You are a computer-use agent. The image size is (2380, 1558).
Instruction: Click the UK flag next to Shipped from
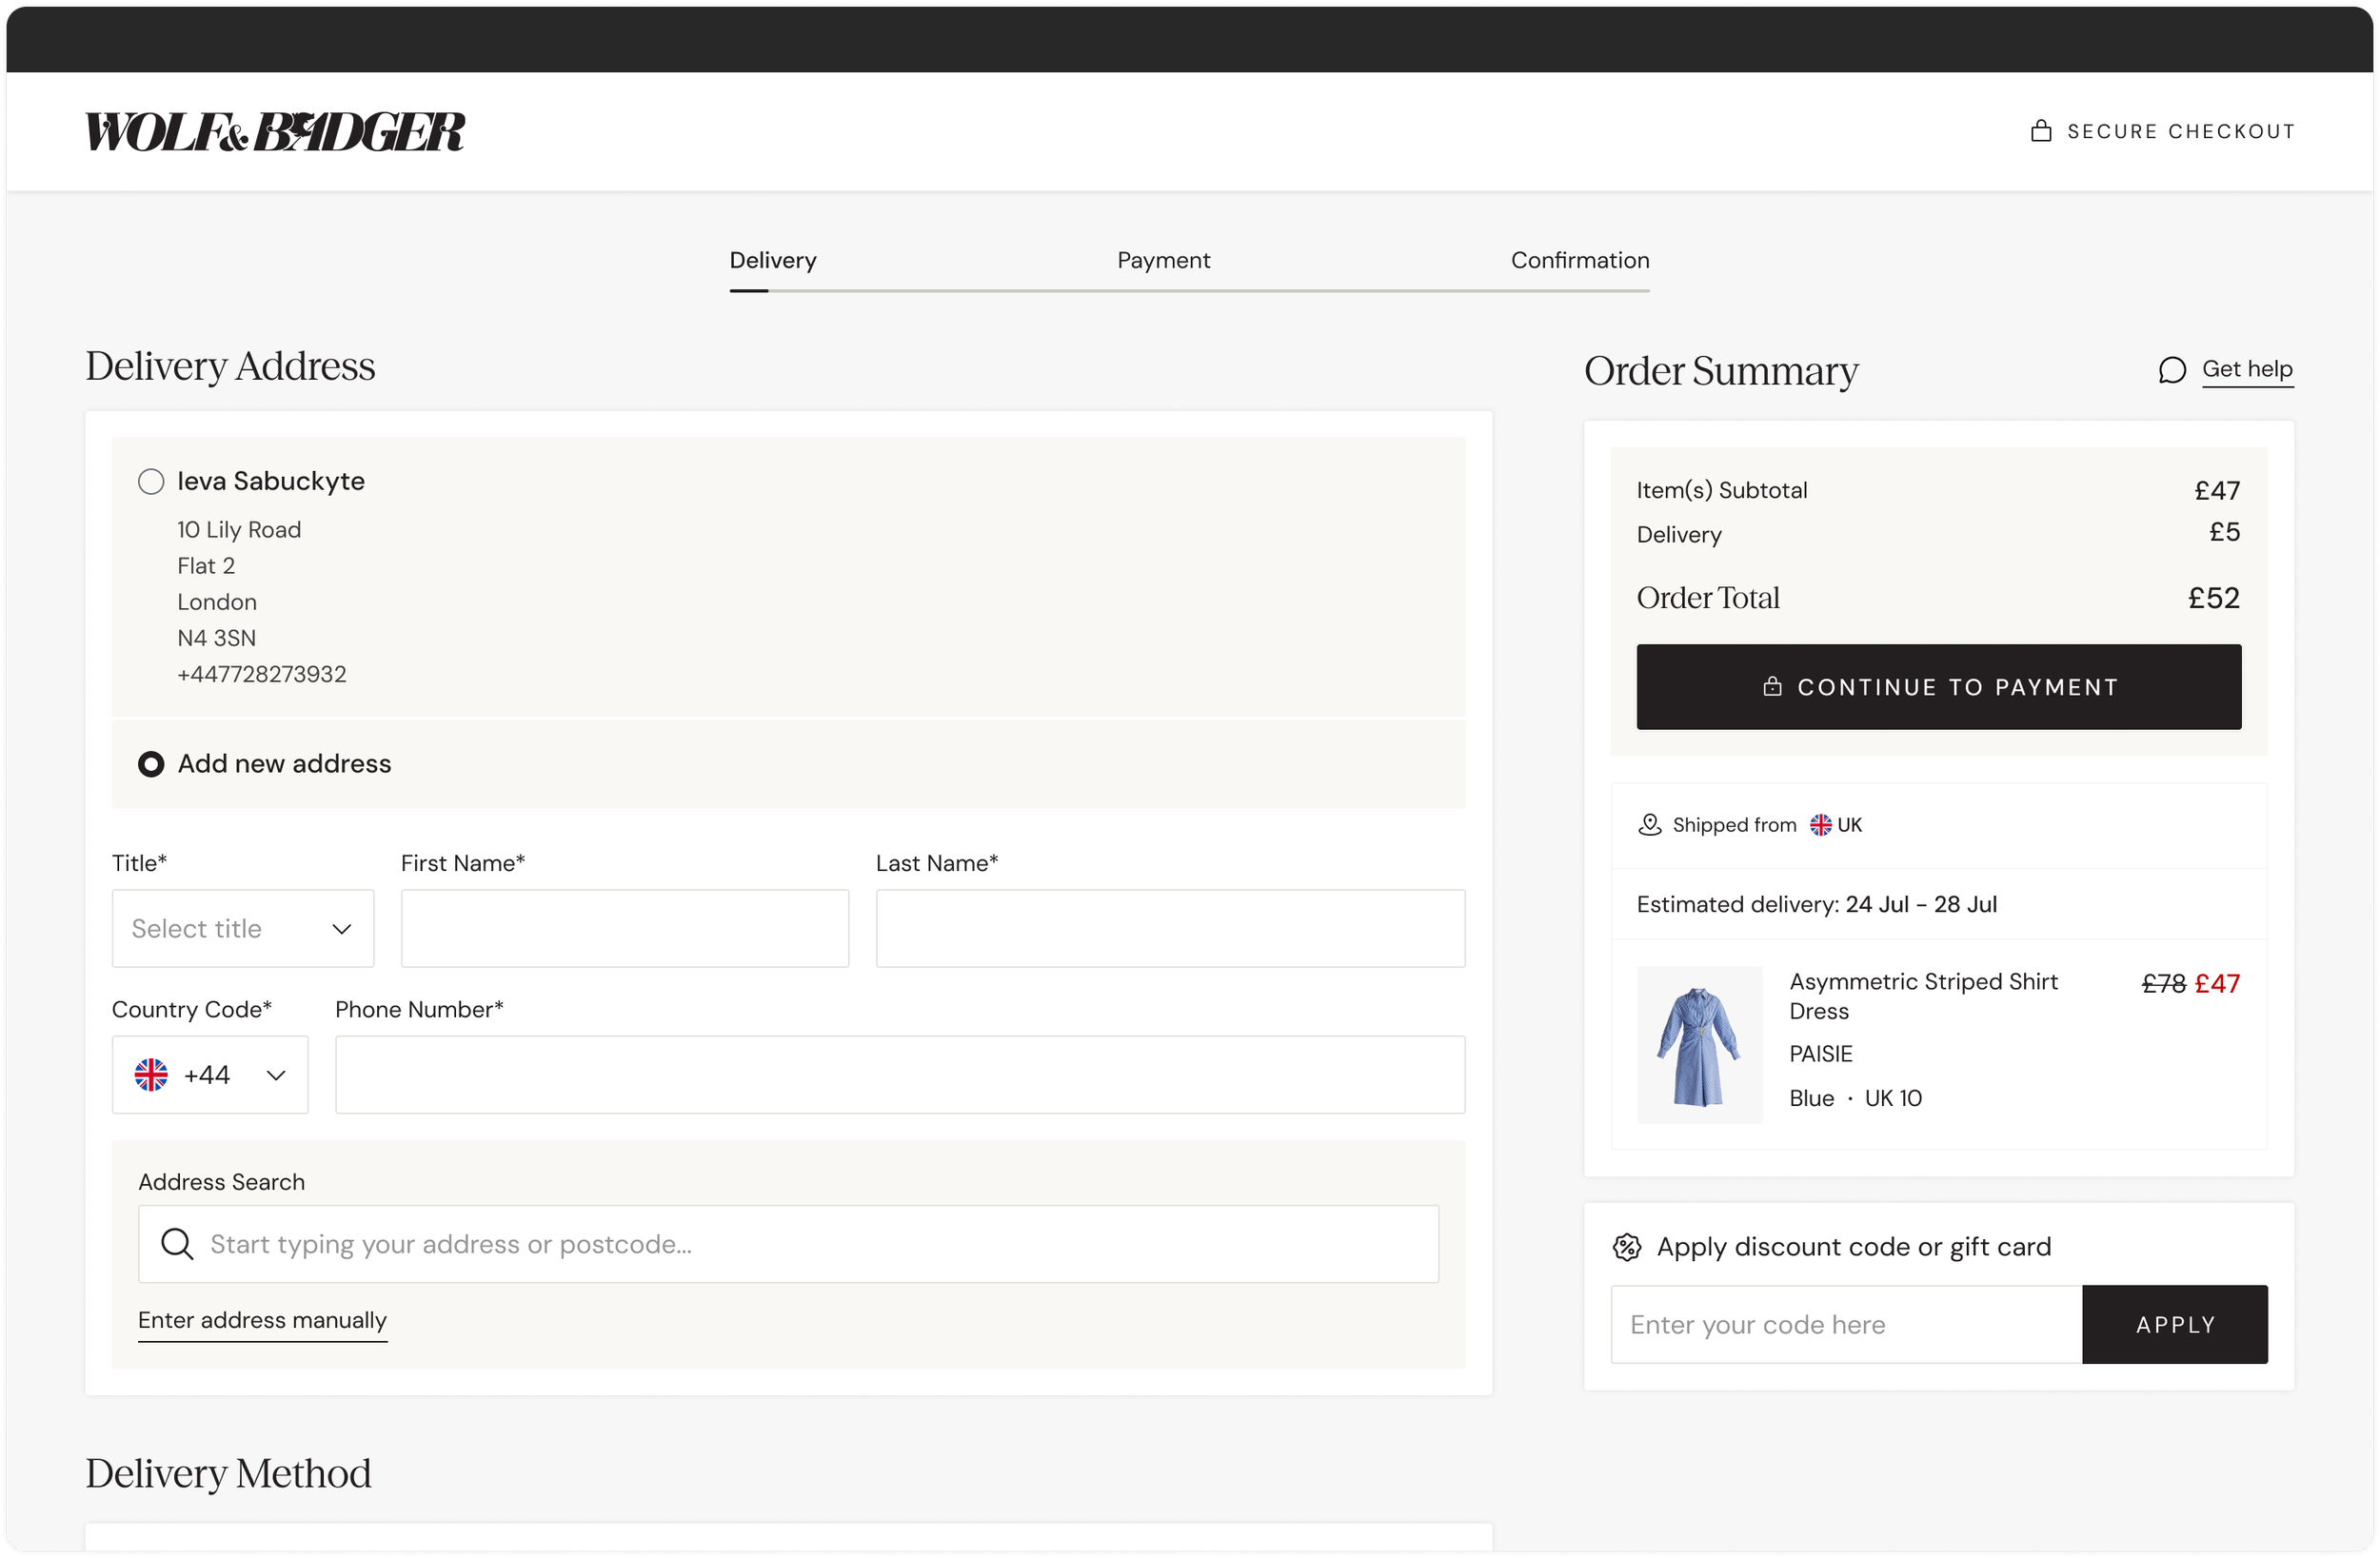1819,824
